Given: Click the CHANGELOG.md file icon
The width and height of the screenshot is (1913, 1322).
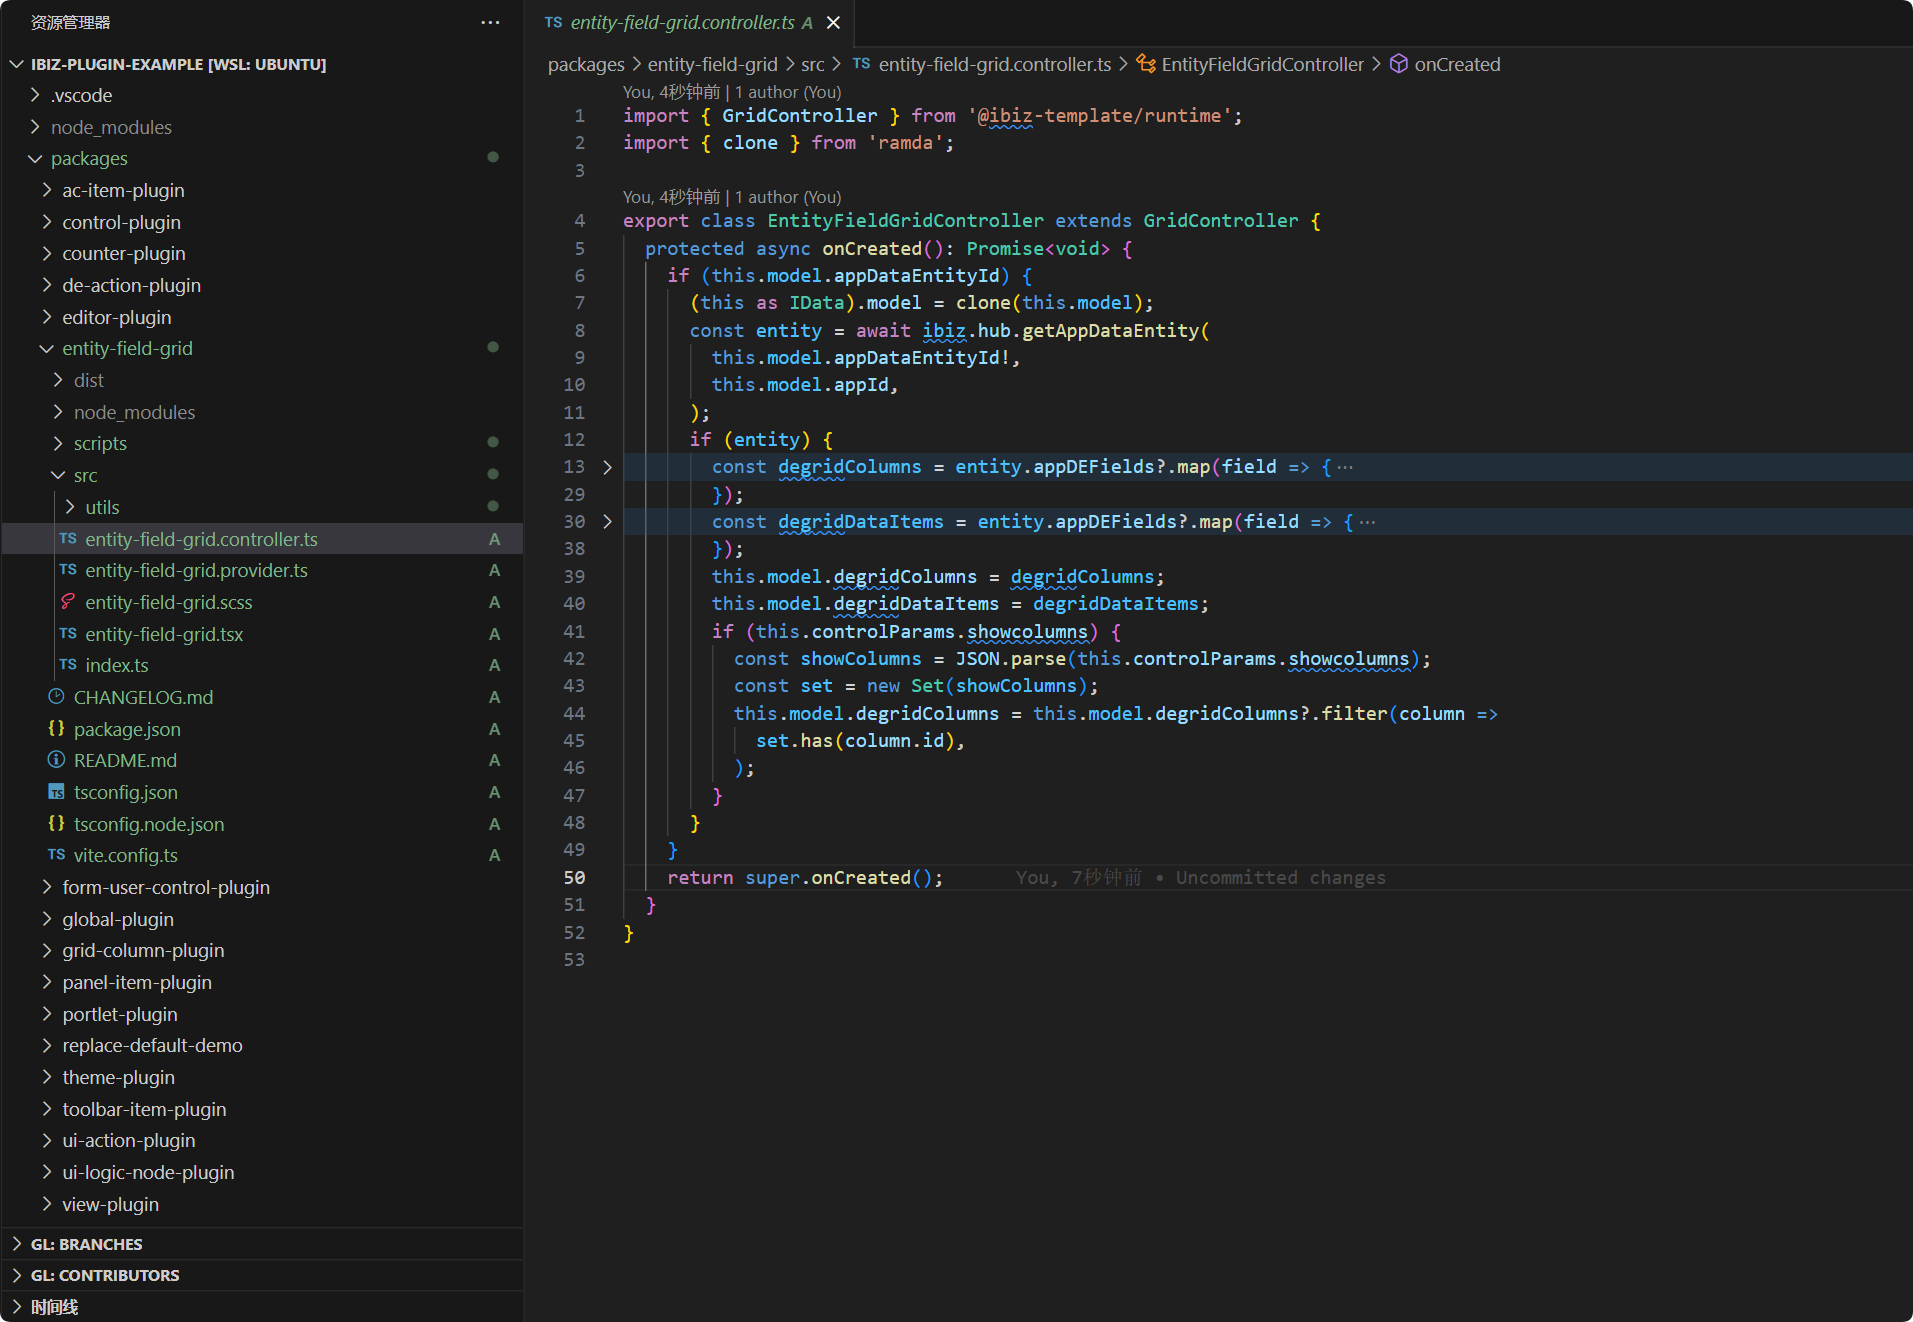Looking at the screenshot, I should (56, 697).
